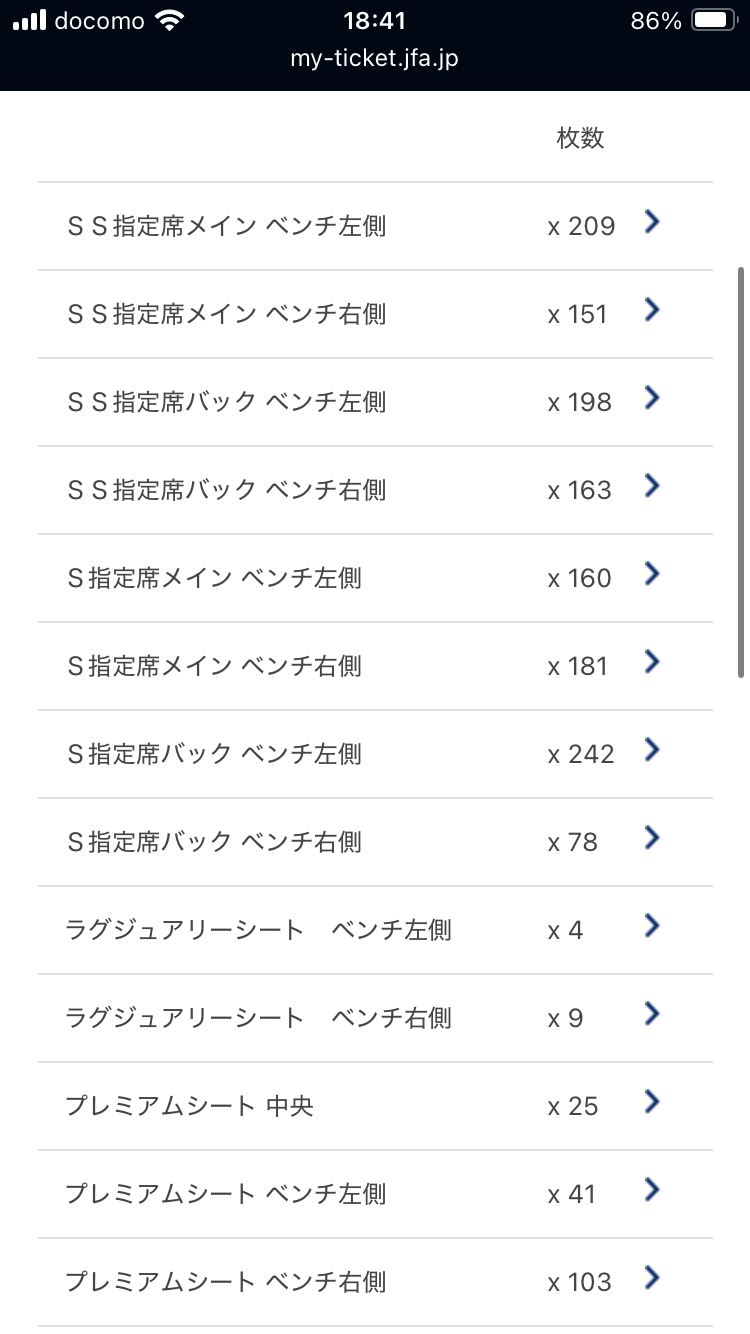The image size is (750, 1334).
Task: Tap the my-ticket.jfa.jp address bar
Action: [375, 58]
